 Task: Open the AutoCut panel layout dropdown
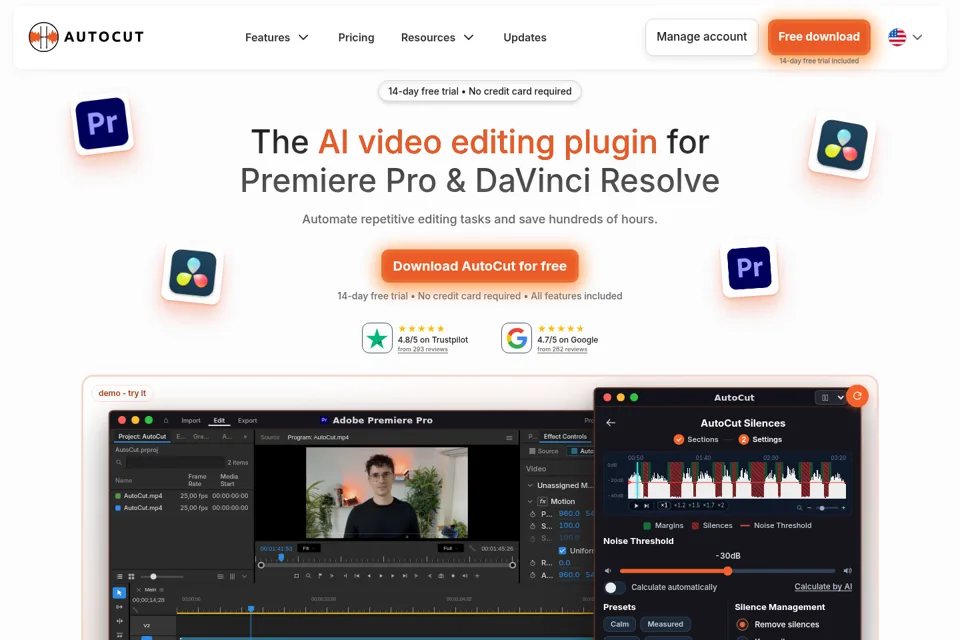(831, 397)
